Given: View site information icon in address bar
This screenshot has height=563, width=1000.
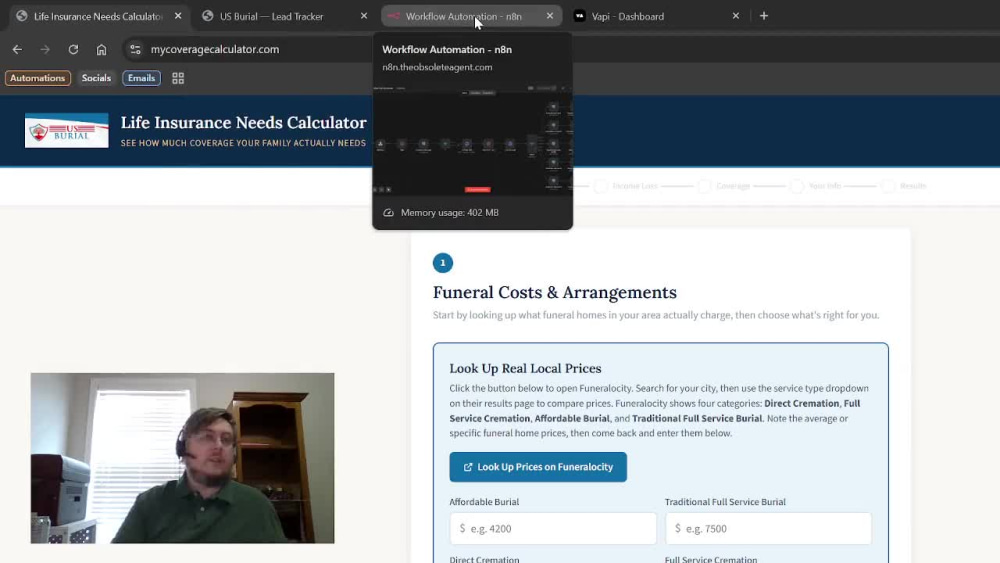Looking at the screenshot, I should (x=135, y=49).
